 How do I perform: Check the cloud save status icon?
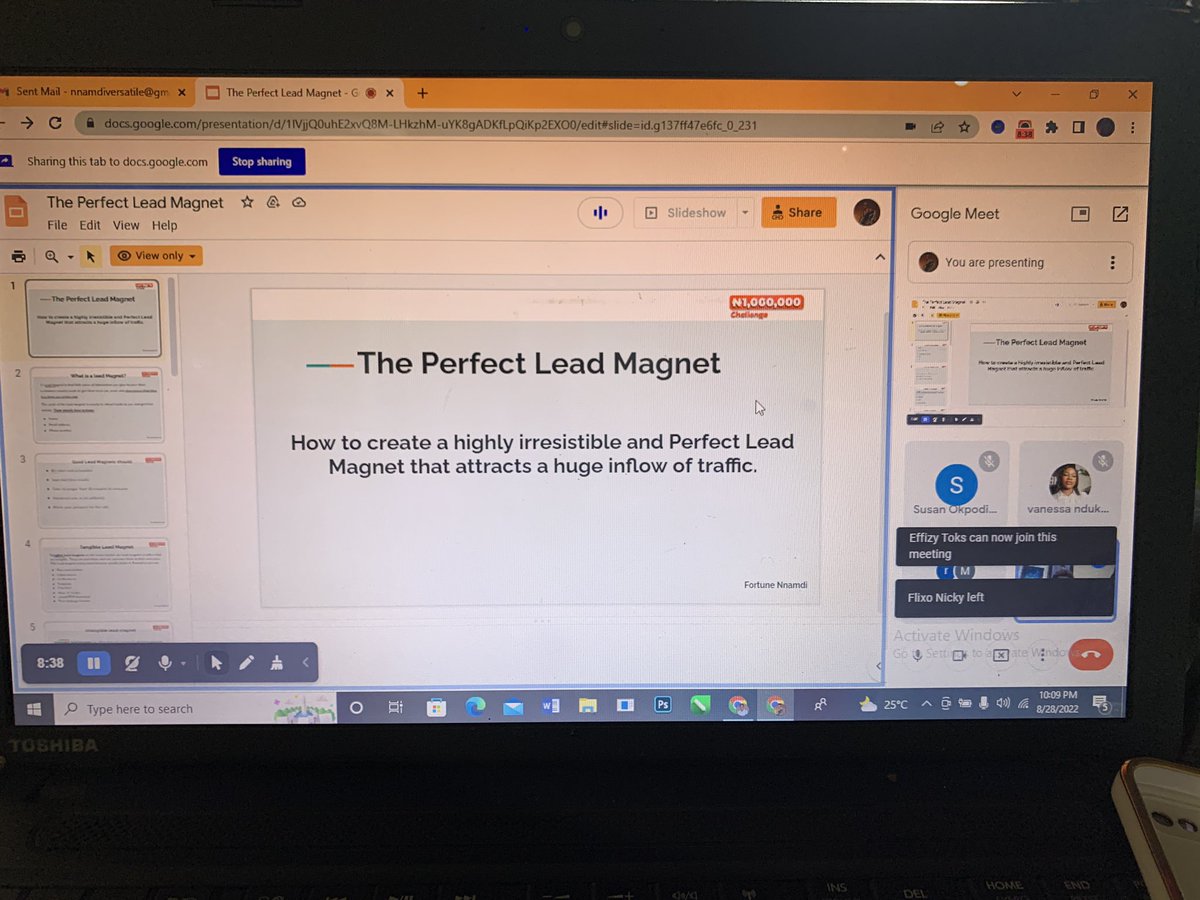tap(298, 202)
